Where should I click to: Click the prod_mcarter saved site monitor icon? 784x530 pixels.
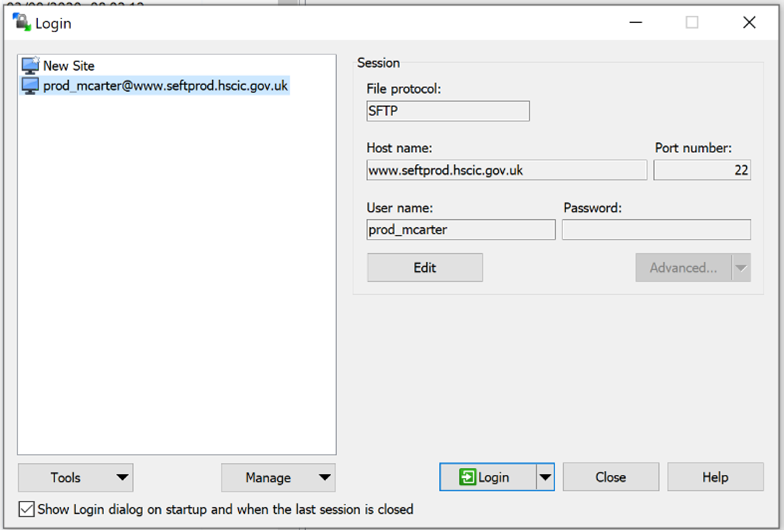(x=30, y=86)
